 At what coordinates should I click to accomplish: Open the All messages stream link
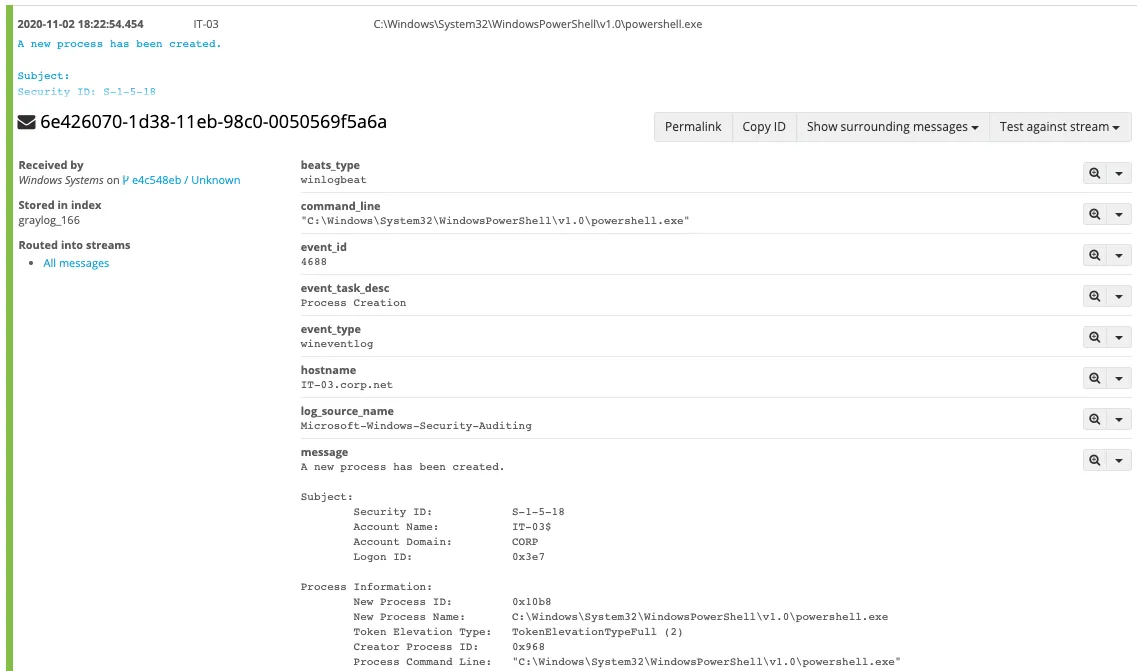pyautogui.click(x=76, y=263)
